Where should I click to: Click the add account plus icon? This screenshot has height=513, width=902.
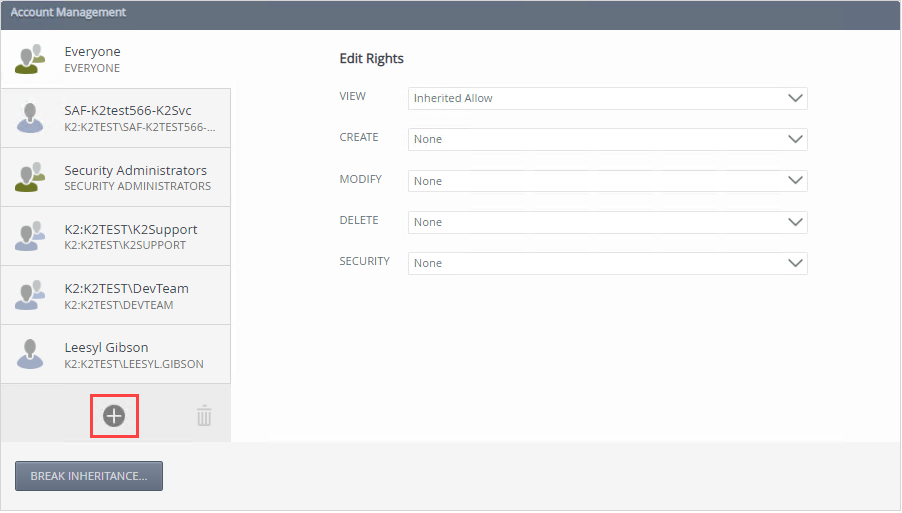click(114, 416)
